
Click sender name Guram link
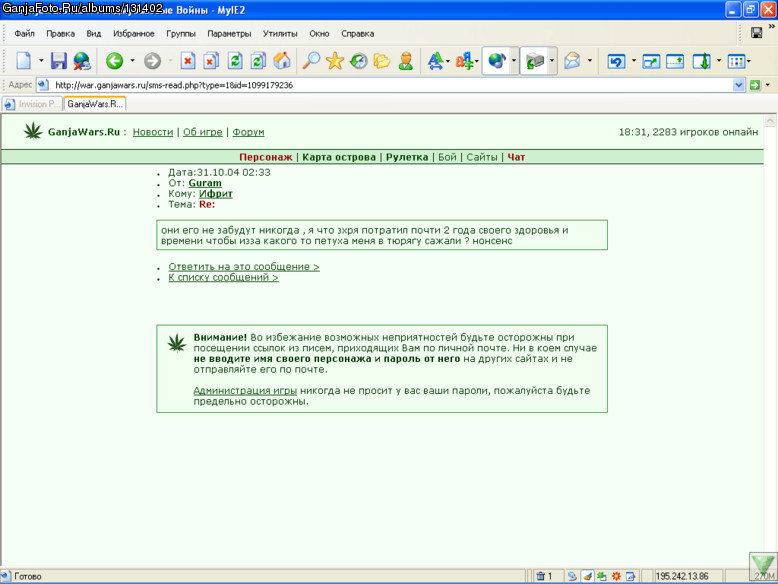coord(205,183)
